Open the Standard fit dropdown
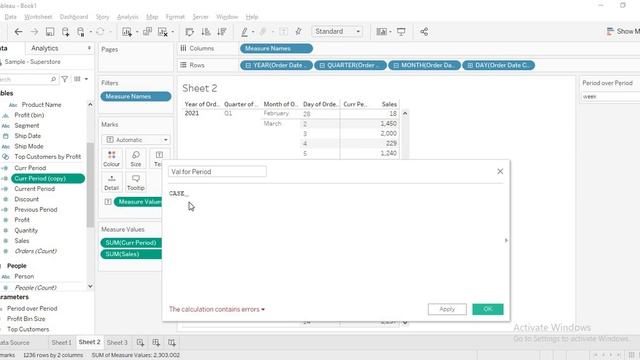This screenshot has width=640, height=360. [x=337, y=31]
